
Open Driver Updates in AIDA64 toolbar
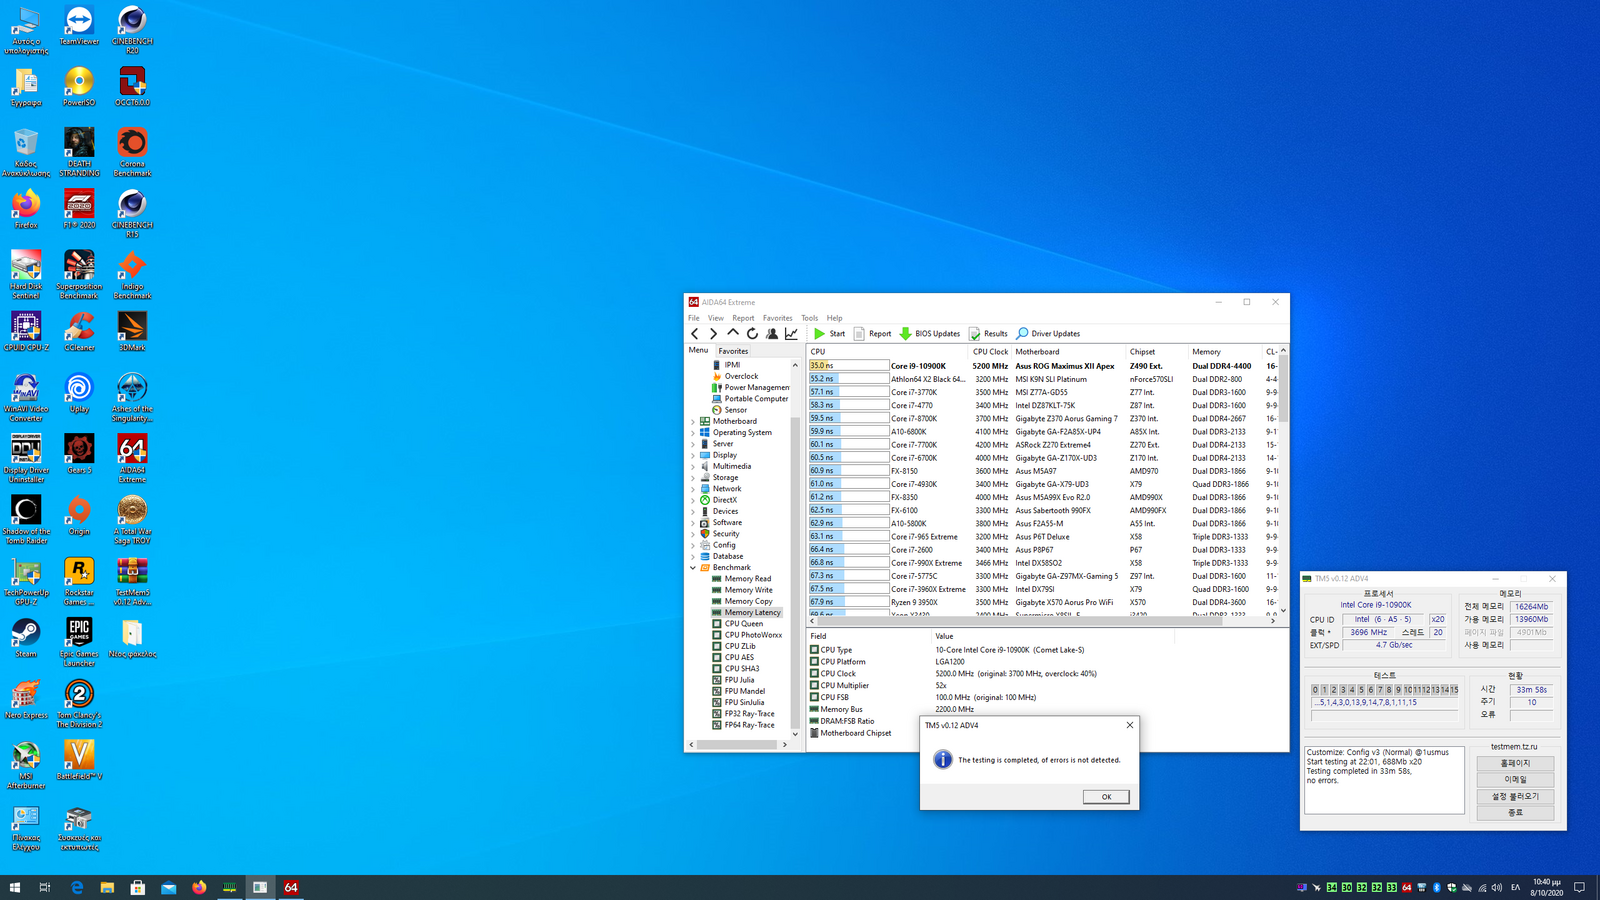tap(1048, 334)
